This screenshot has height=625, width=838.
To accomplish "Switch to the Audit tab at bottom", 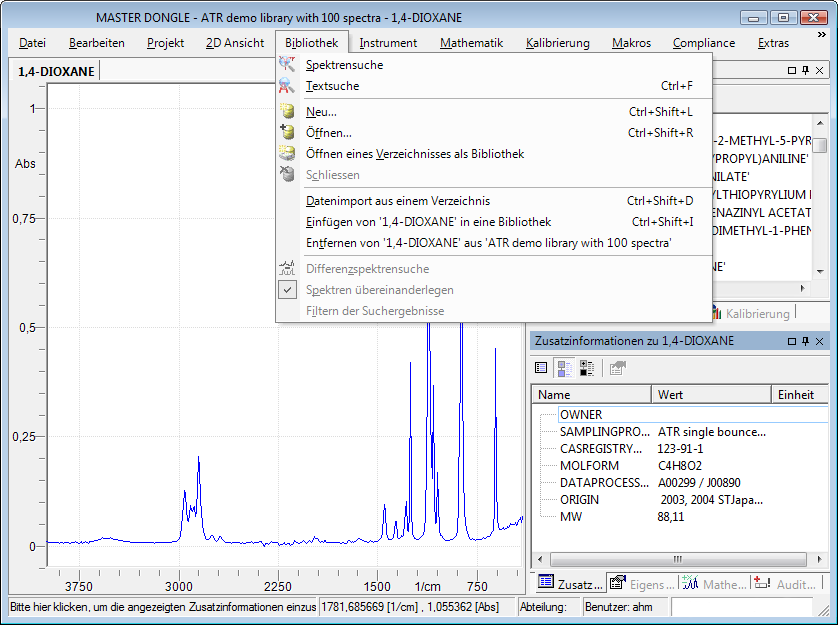I will point(786,584).
